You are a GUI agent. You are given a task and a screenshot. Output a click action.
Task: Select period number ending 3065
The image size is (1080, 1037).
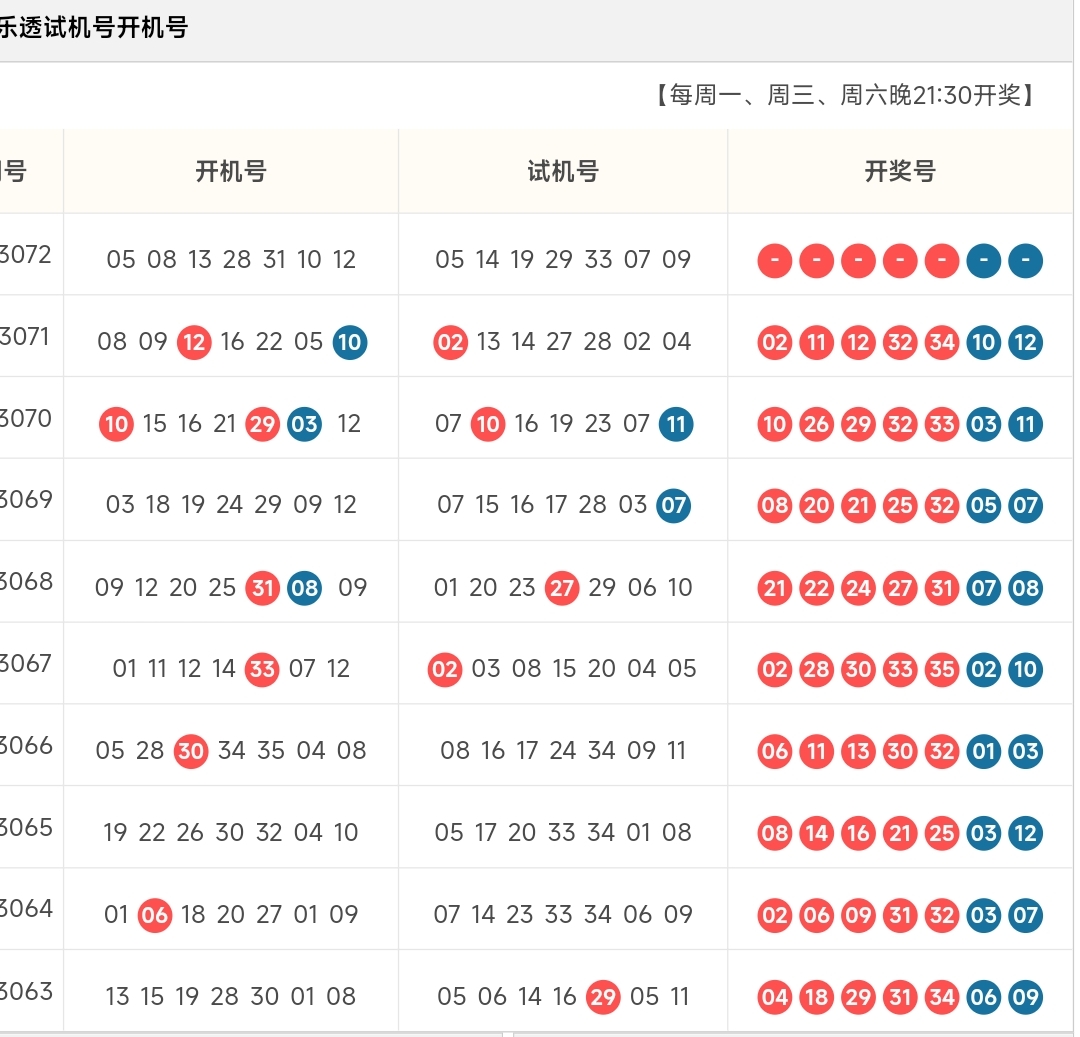pos(26,828)
